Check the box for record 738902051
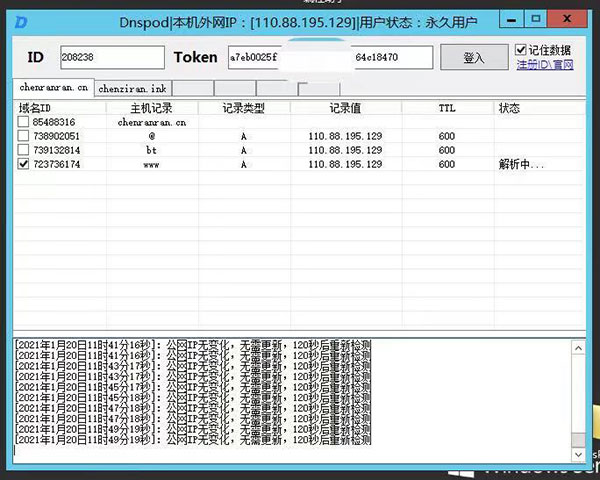 (x=23, y=136)
